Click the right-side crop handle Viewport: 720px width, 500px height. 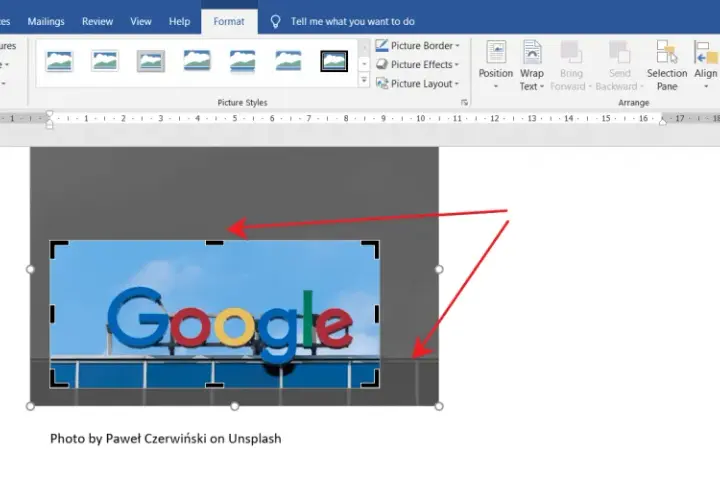(377, 314)
